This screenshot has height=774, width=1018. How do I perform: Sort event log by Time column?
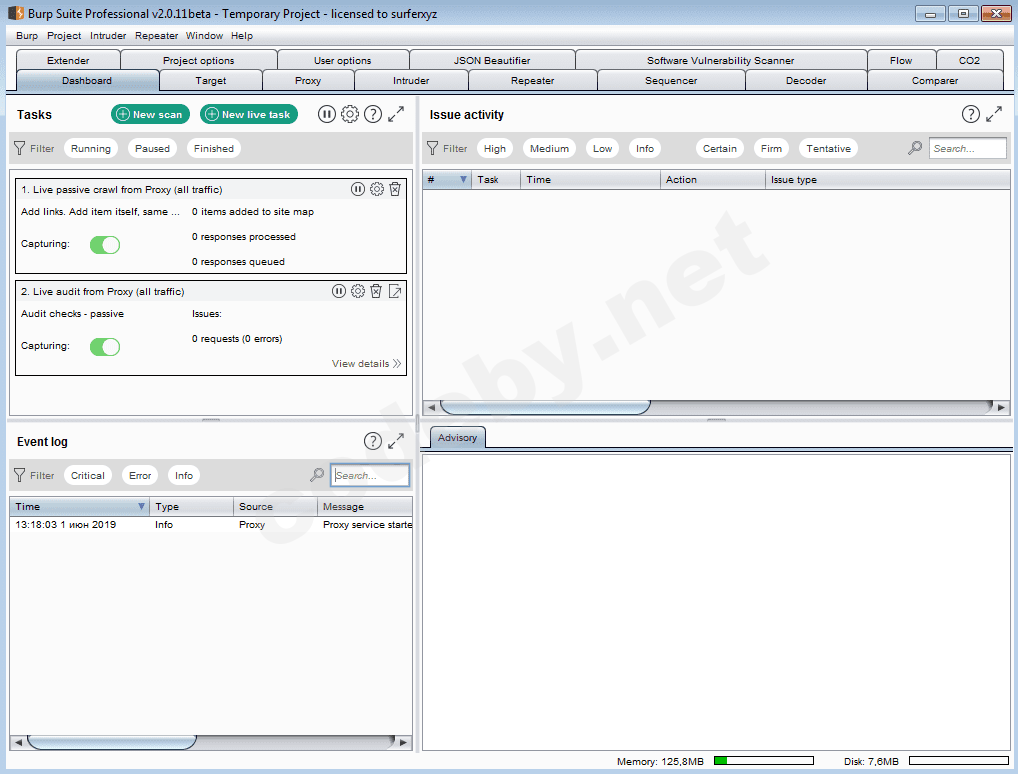point(79,506)
